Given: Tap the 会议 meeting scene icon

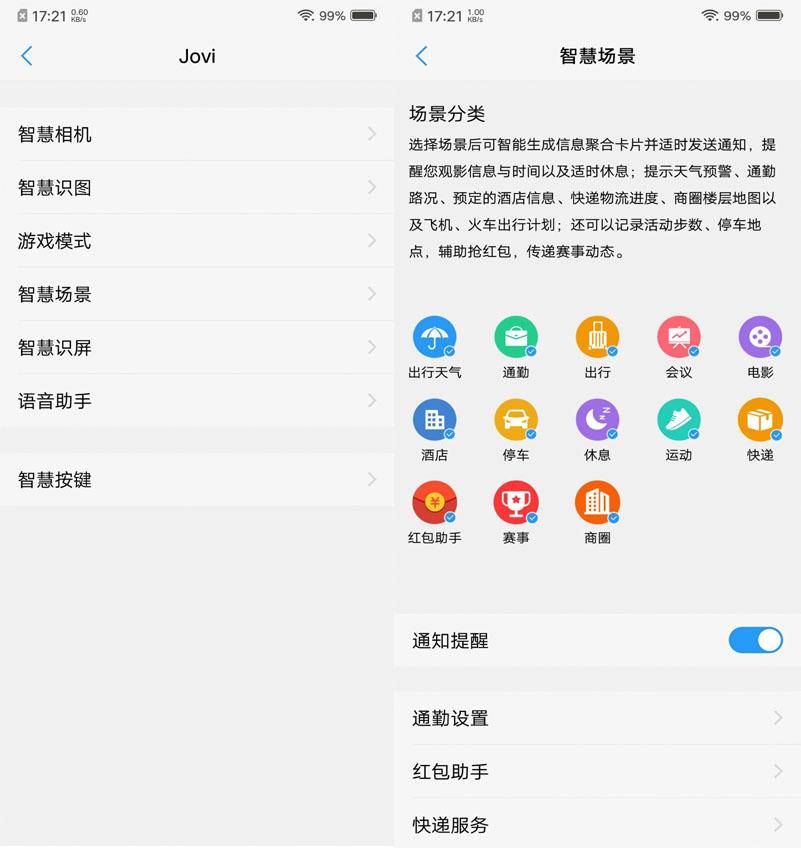Looking at the screenshot, I should click(x=679, y=338).
